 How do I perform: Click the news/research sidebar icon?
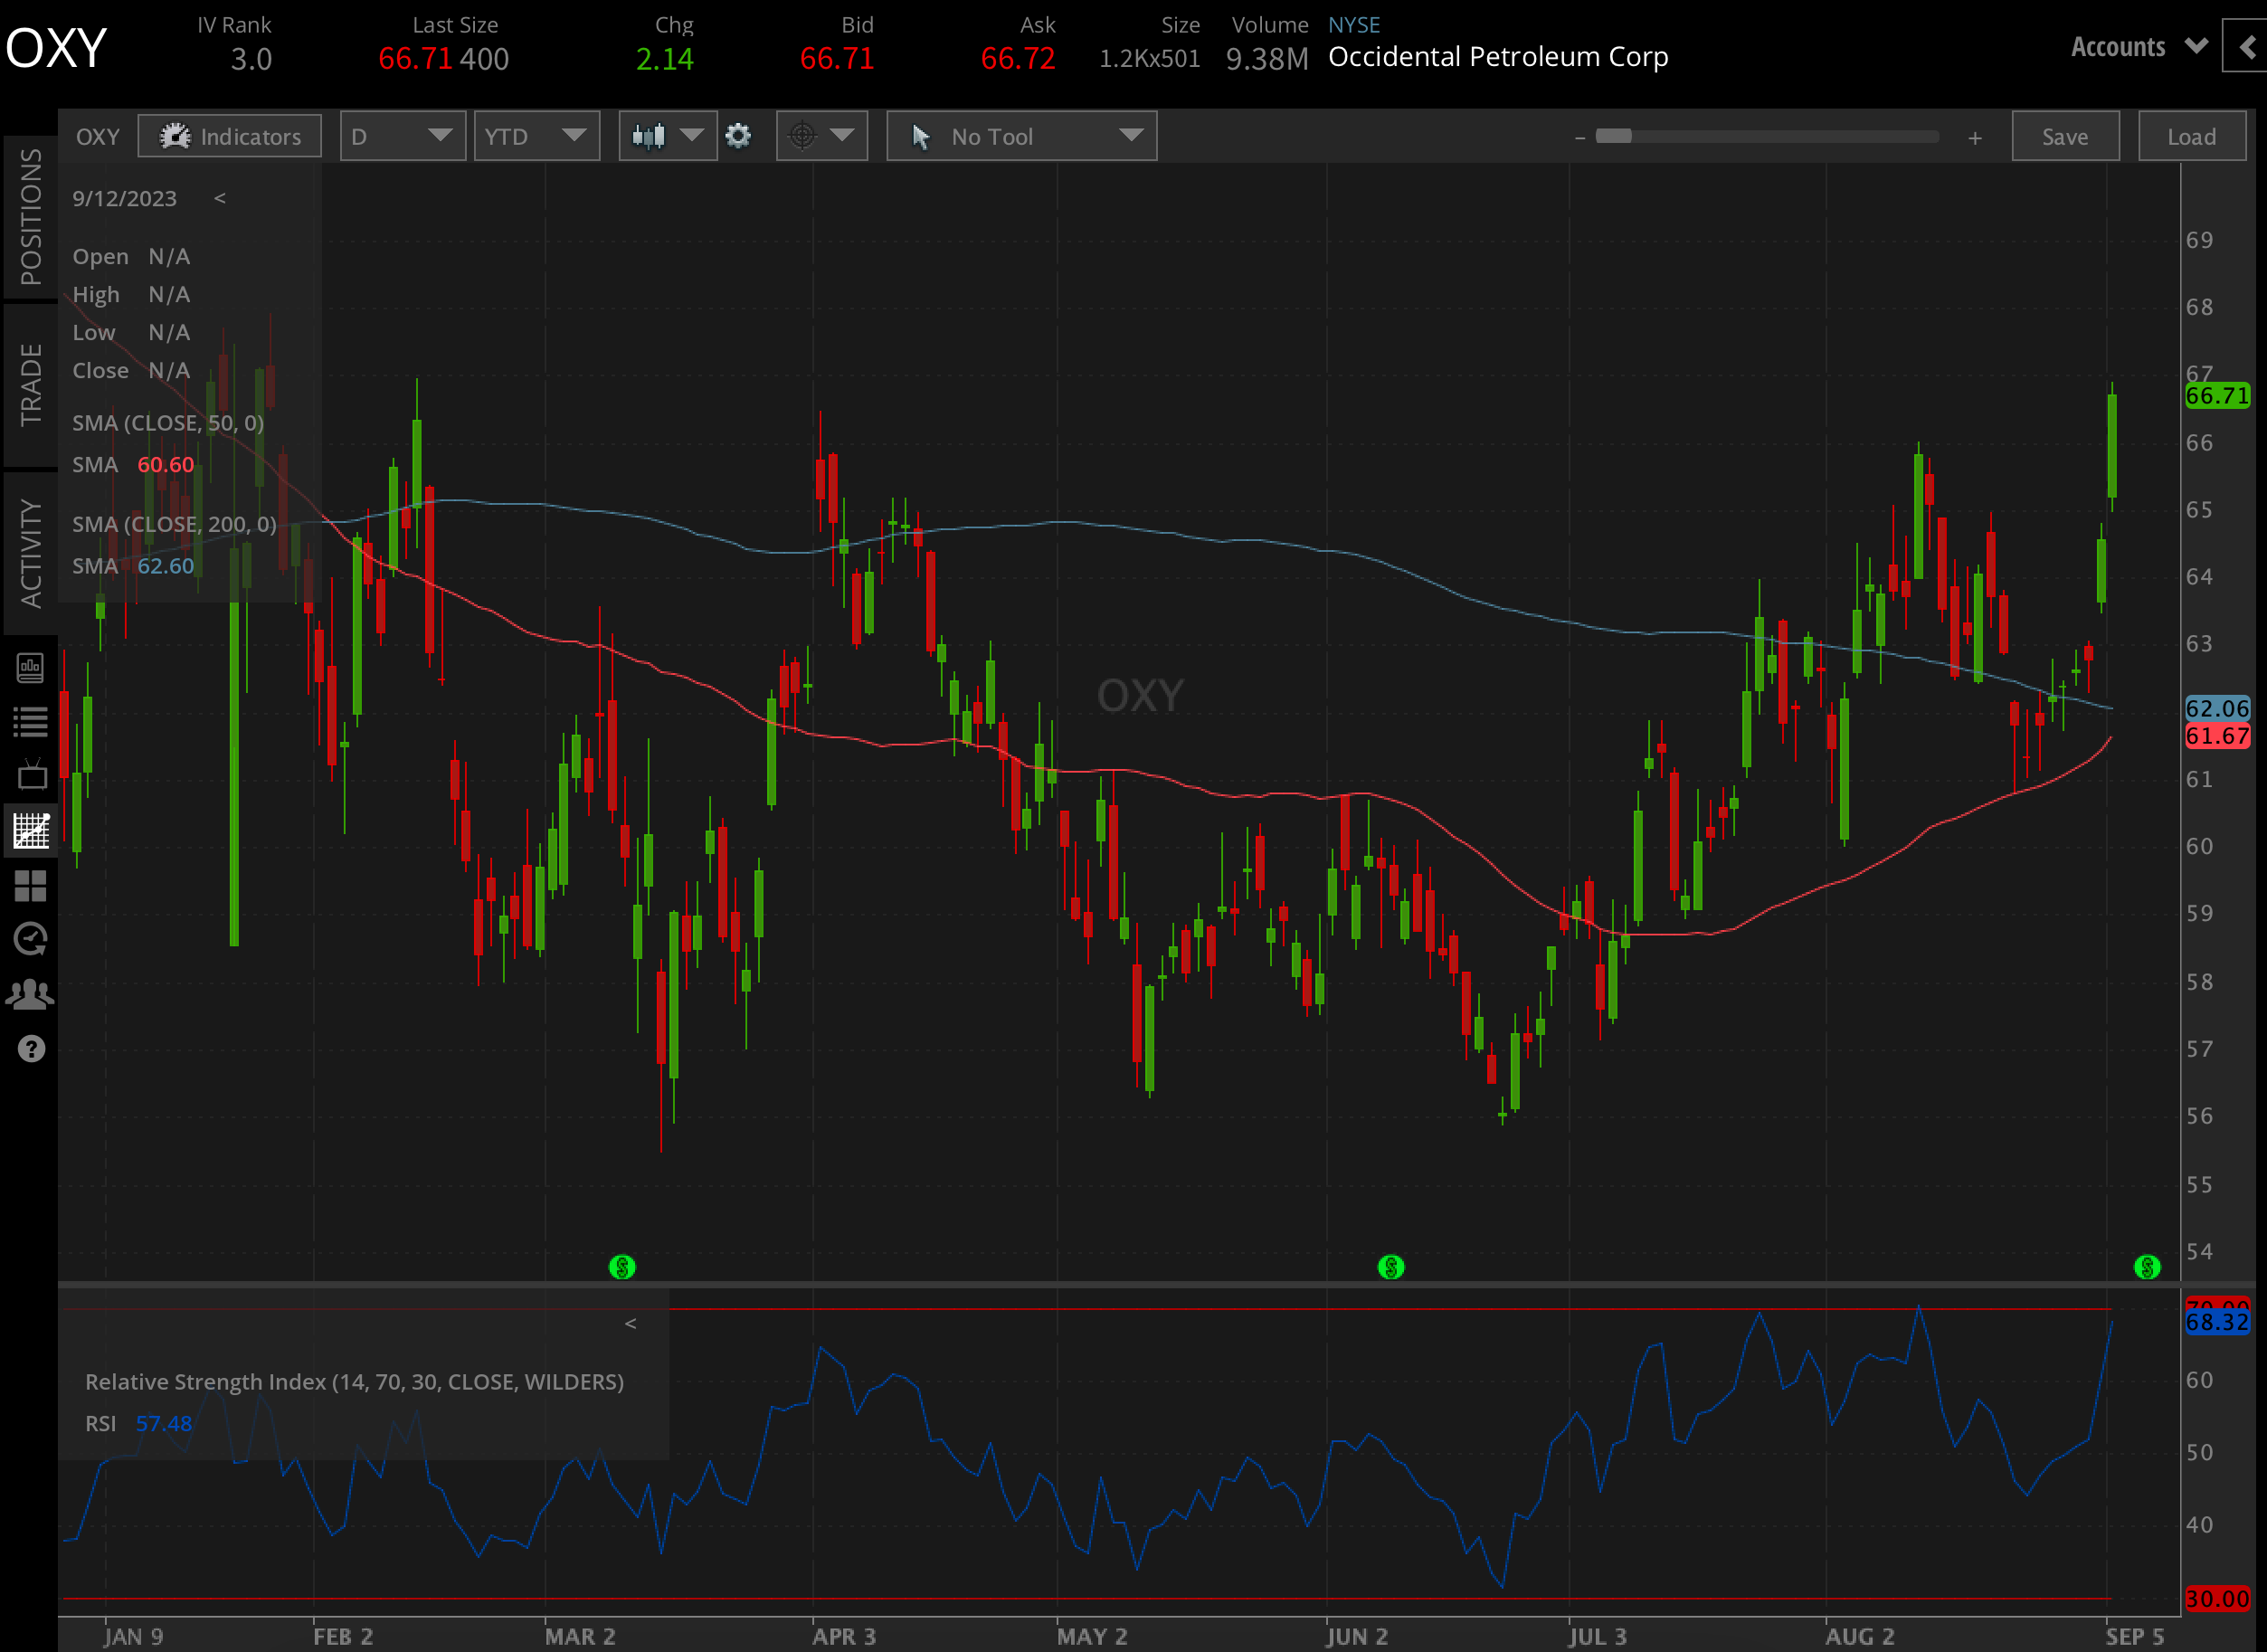click(31, 668)
